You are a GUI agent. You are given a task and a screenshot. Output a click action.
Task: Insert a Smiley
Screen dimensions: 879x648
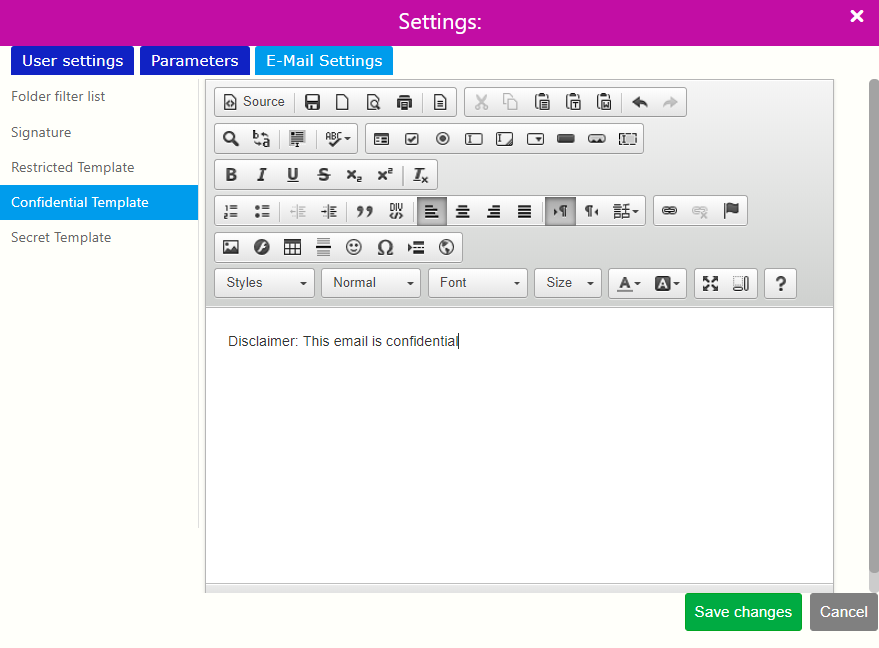pos(354,247)
